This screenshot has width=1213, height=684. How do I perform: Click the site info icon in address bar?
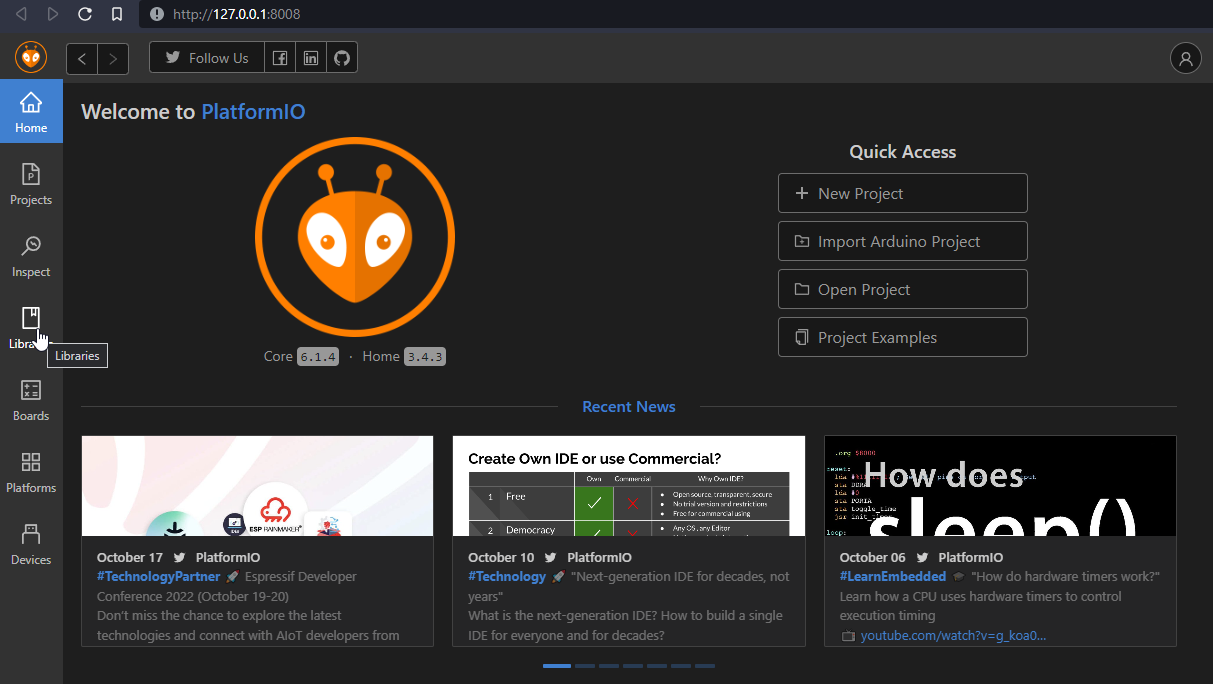(156, 14)
